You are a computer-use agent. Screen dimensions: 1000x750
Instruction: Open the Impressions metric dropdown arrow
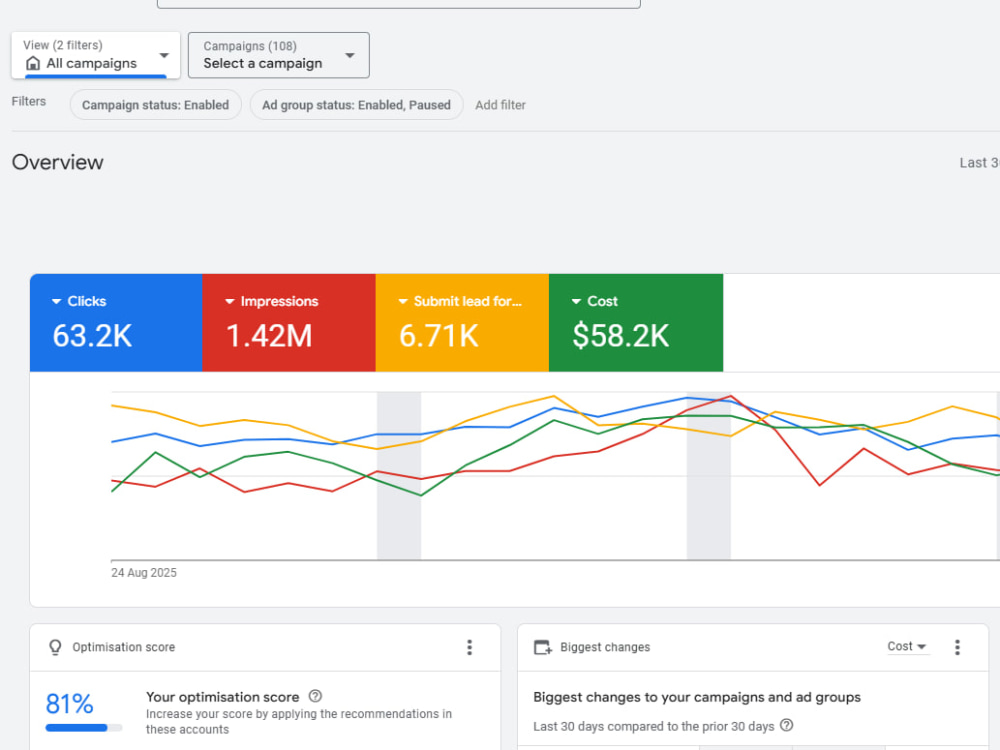[x=230, y=301]
